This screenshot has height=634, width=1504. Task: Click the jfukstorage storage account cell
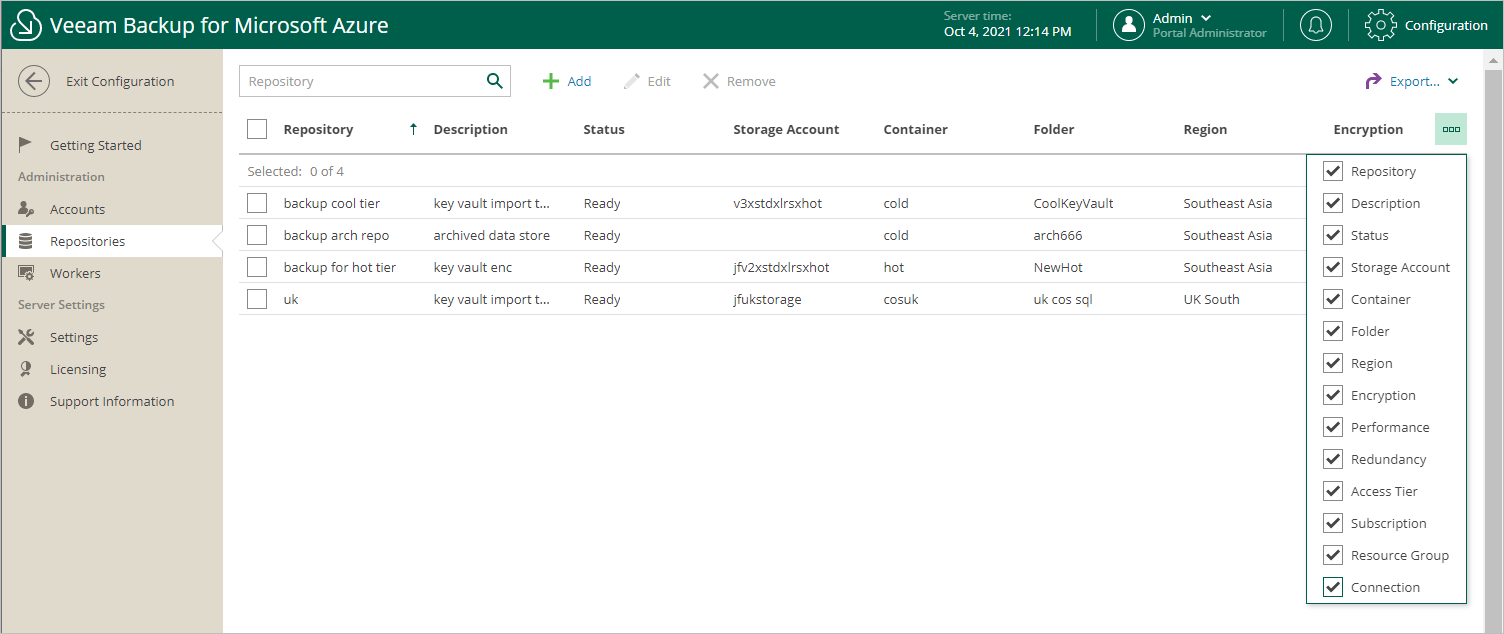[767, 299]
